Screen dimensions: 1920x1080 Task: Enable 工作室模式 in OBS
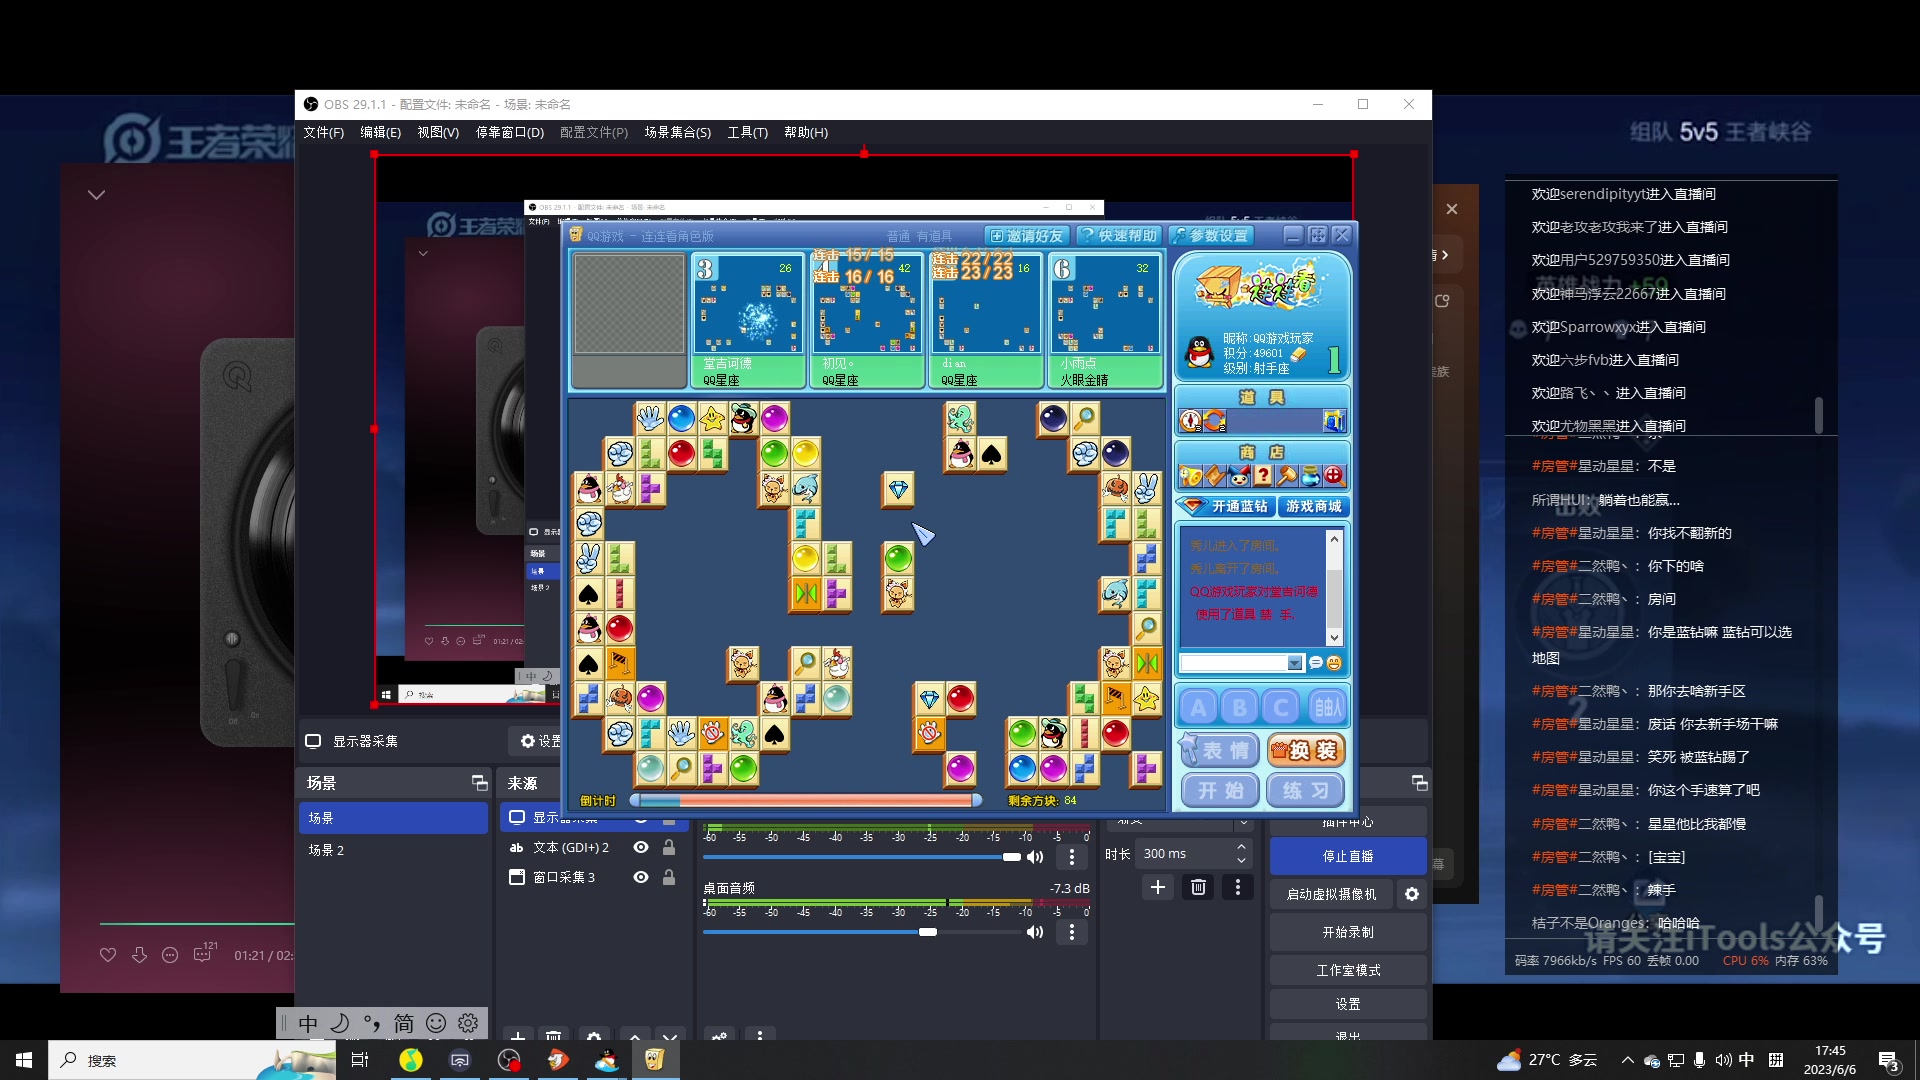1348,970
